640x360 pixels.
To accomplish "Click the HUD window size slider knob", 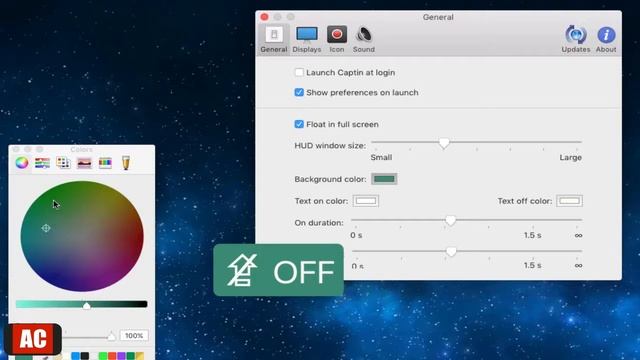I will click(444, 143).
